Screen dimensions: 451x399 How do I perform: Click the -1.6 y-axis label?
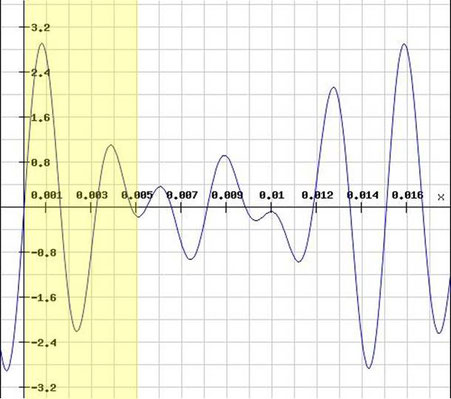coord(43,298)
